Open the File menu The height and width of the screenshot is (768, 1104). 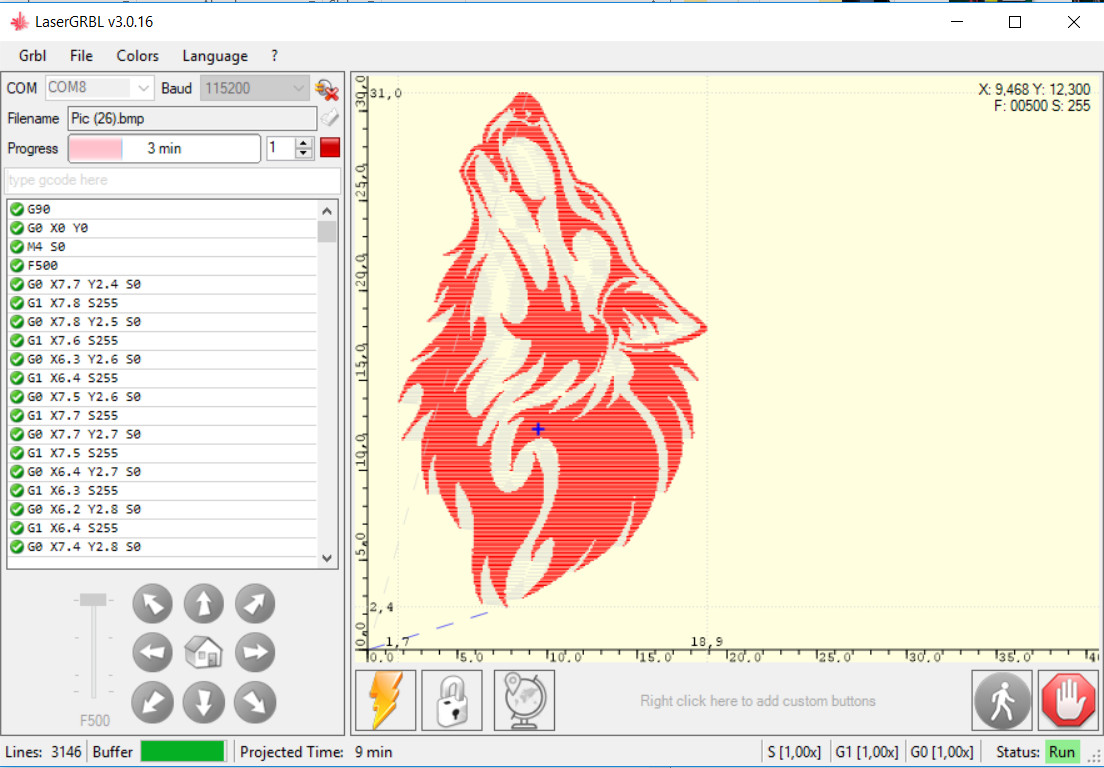[x=82, y=56]
